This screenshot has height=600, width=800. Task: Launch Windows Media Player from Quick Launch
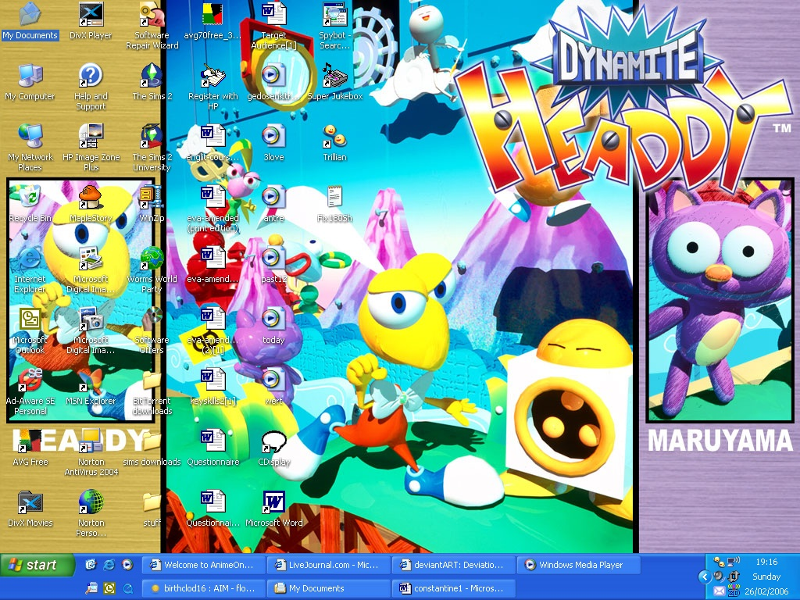click(127, 565)
